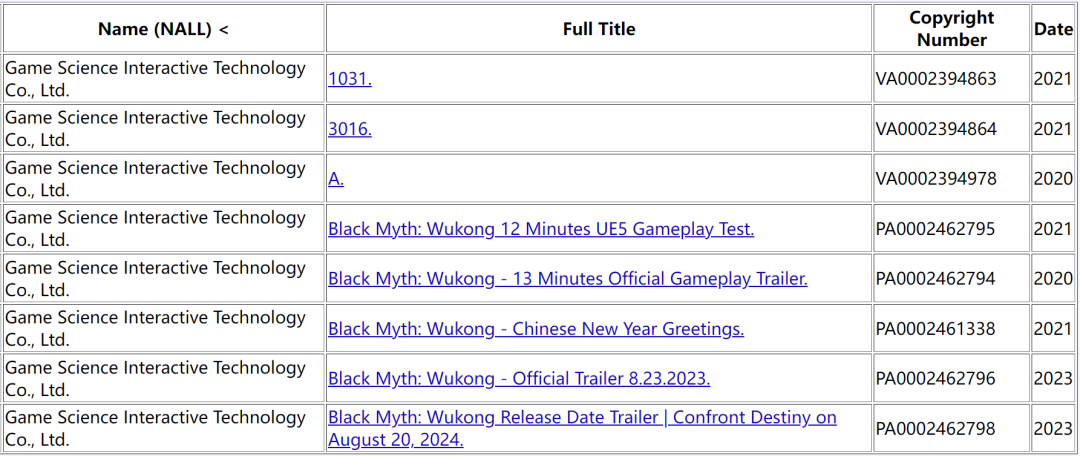Click the "Copyright Number" column header

[951, 29]
